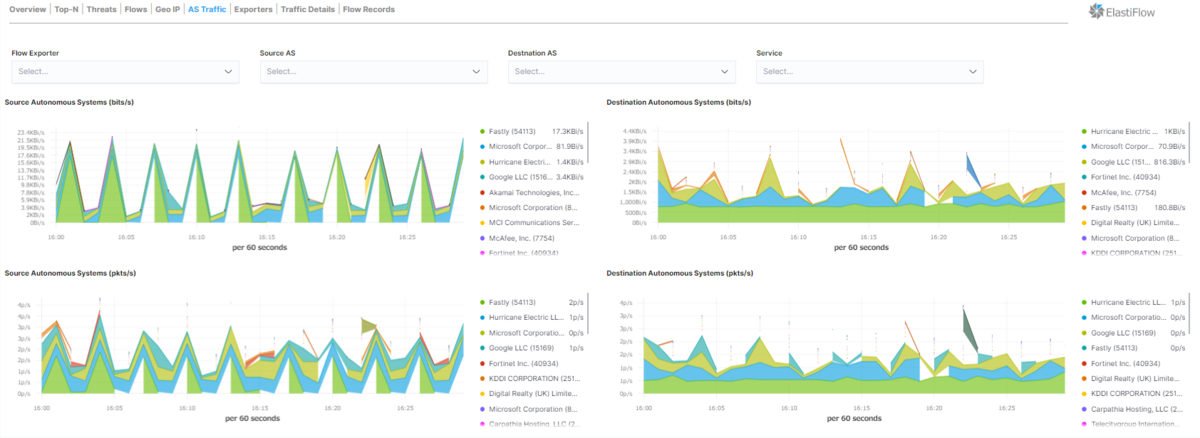Viewport: 1200px width, 438px height.
Task: Toggle Google LLC (15169) in Source pkts/s legend
Action: click(x=532, y=348)
